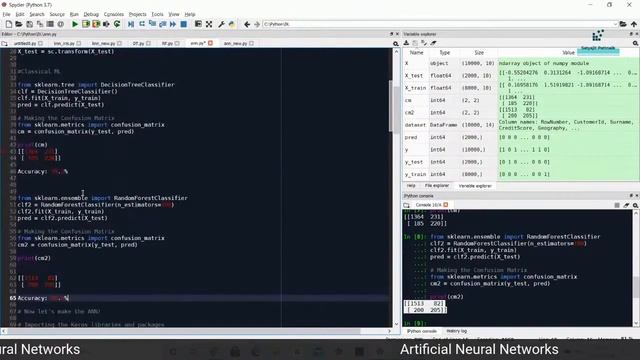The width and height of the screenshot is (640, 360).
Task: Select the X_train variable row
Action: coord(521,88)
